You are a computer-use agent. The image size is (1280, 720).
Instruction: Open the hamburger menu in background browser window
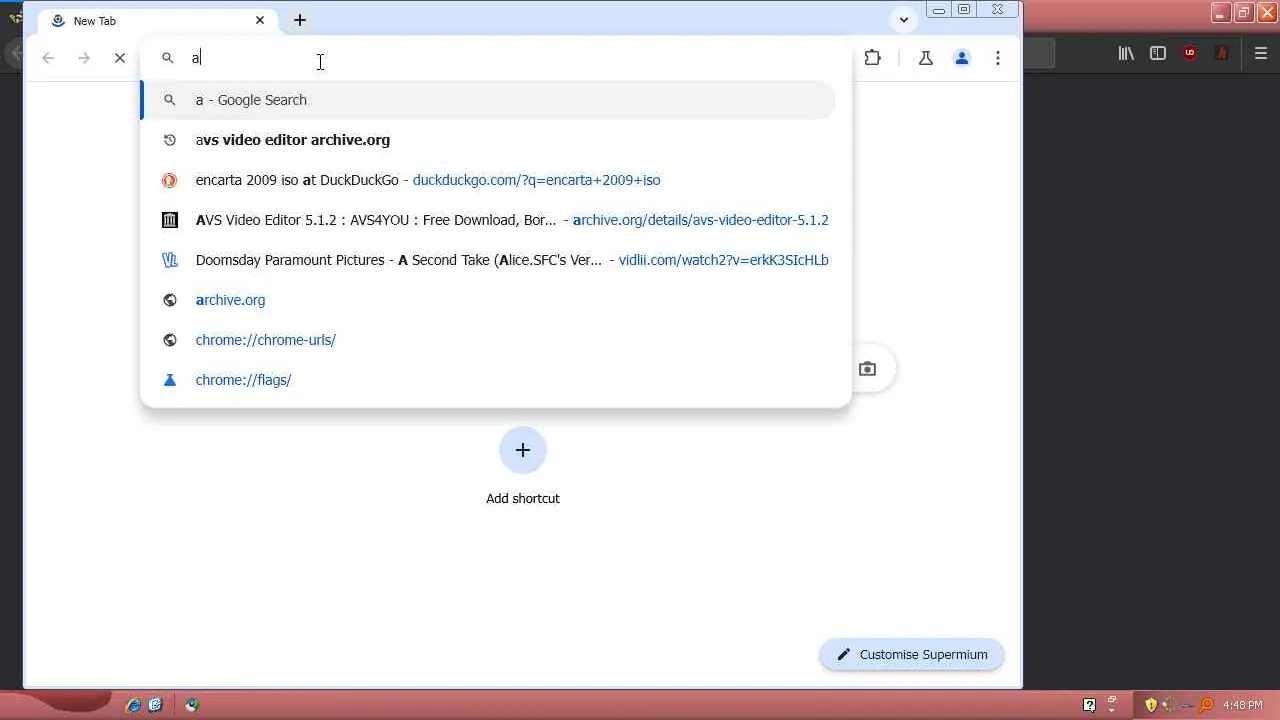[1261, 54]
